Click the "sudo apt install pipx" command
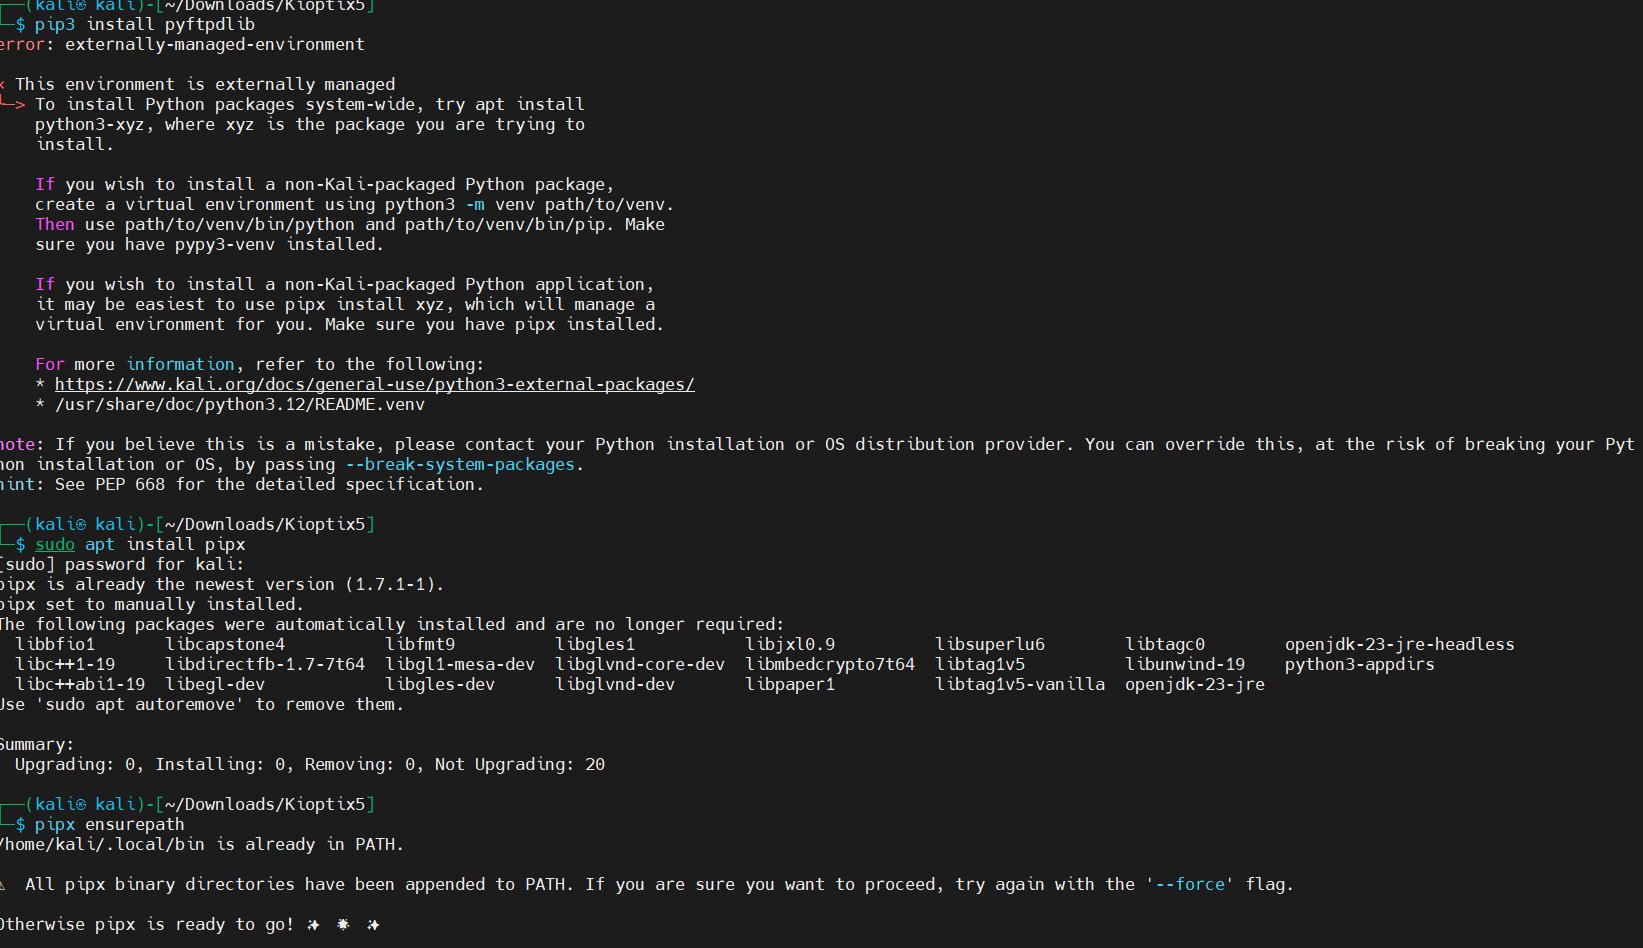Viewport: 1643px width, 948px height. 140,544
